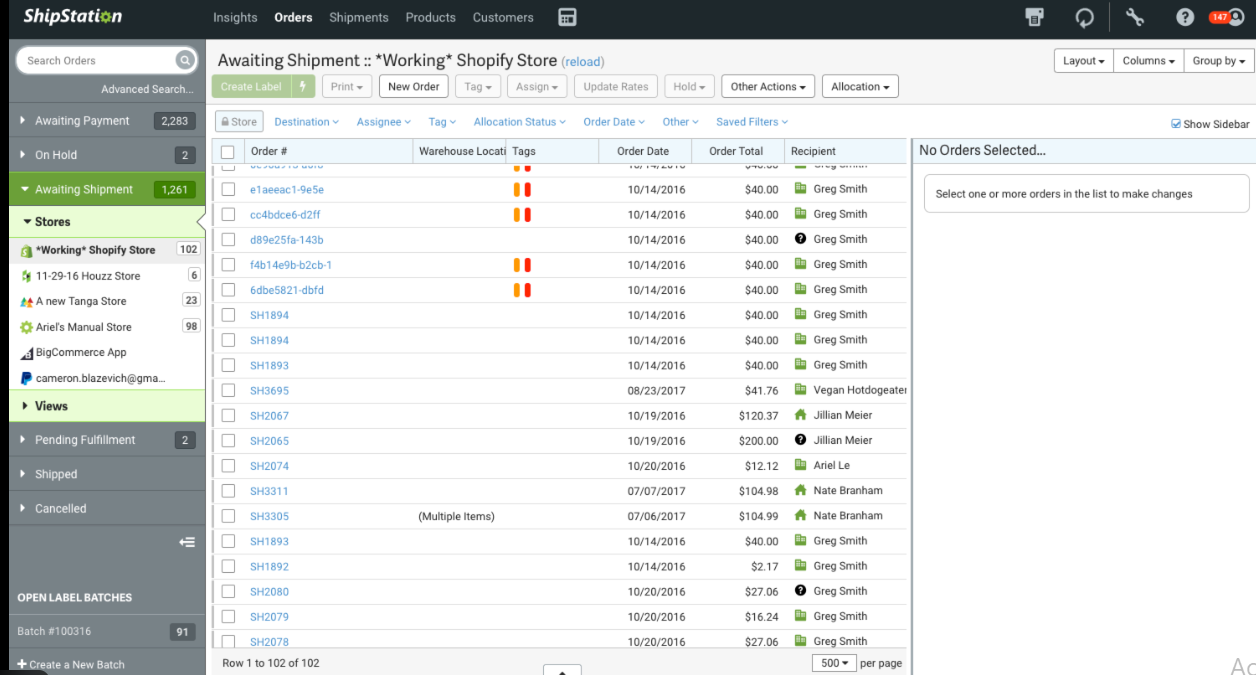
Task: Collapse the sidebar with the arrow-lines icon
Action: click(x=187, y=542)
